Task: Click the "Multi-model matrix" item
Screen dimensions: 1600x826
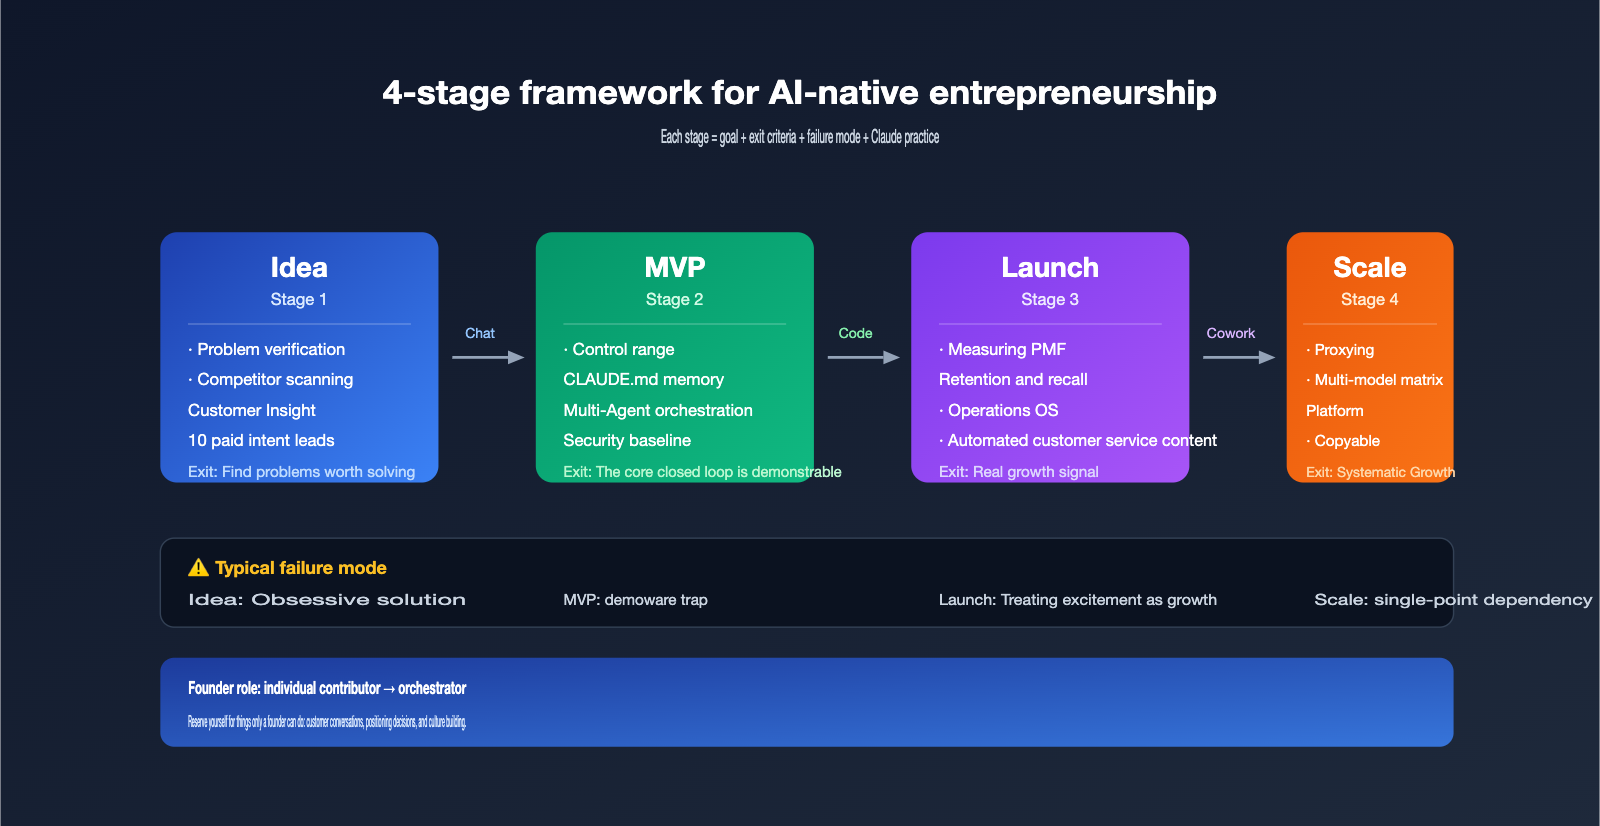Action: [x=1378, y=380]
